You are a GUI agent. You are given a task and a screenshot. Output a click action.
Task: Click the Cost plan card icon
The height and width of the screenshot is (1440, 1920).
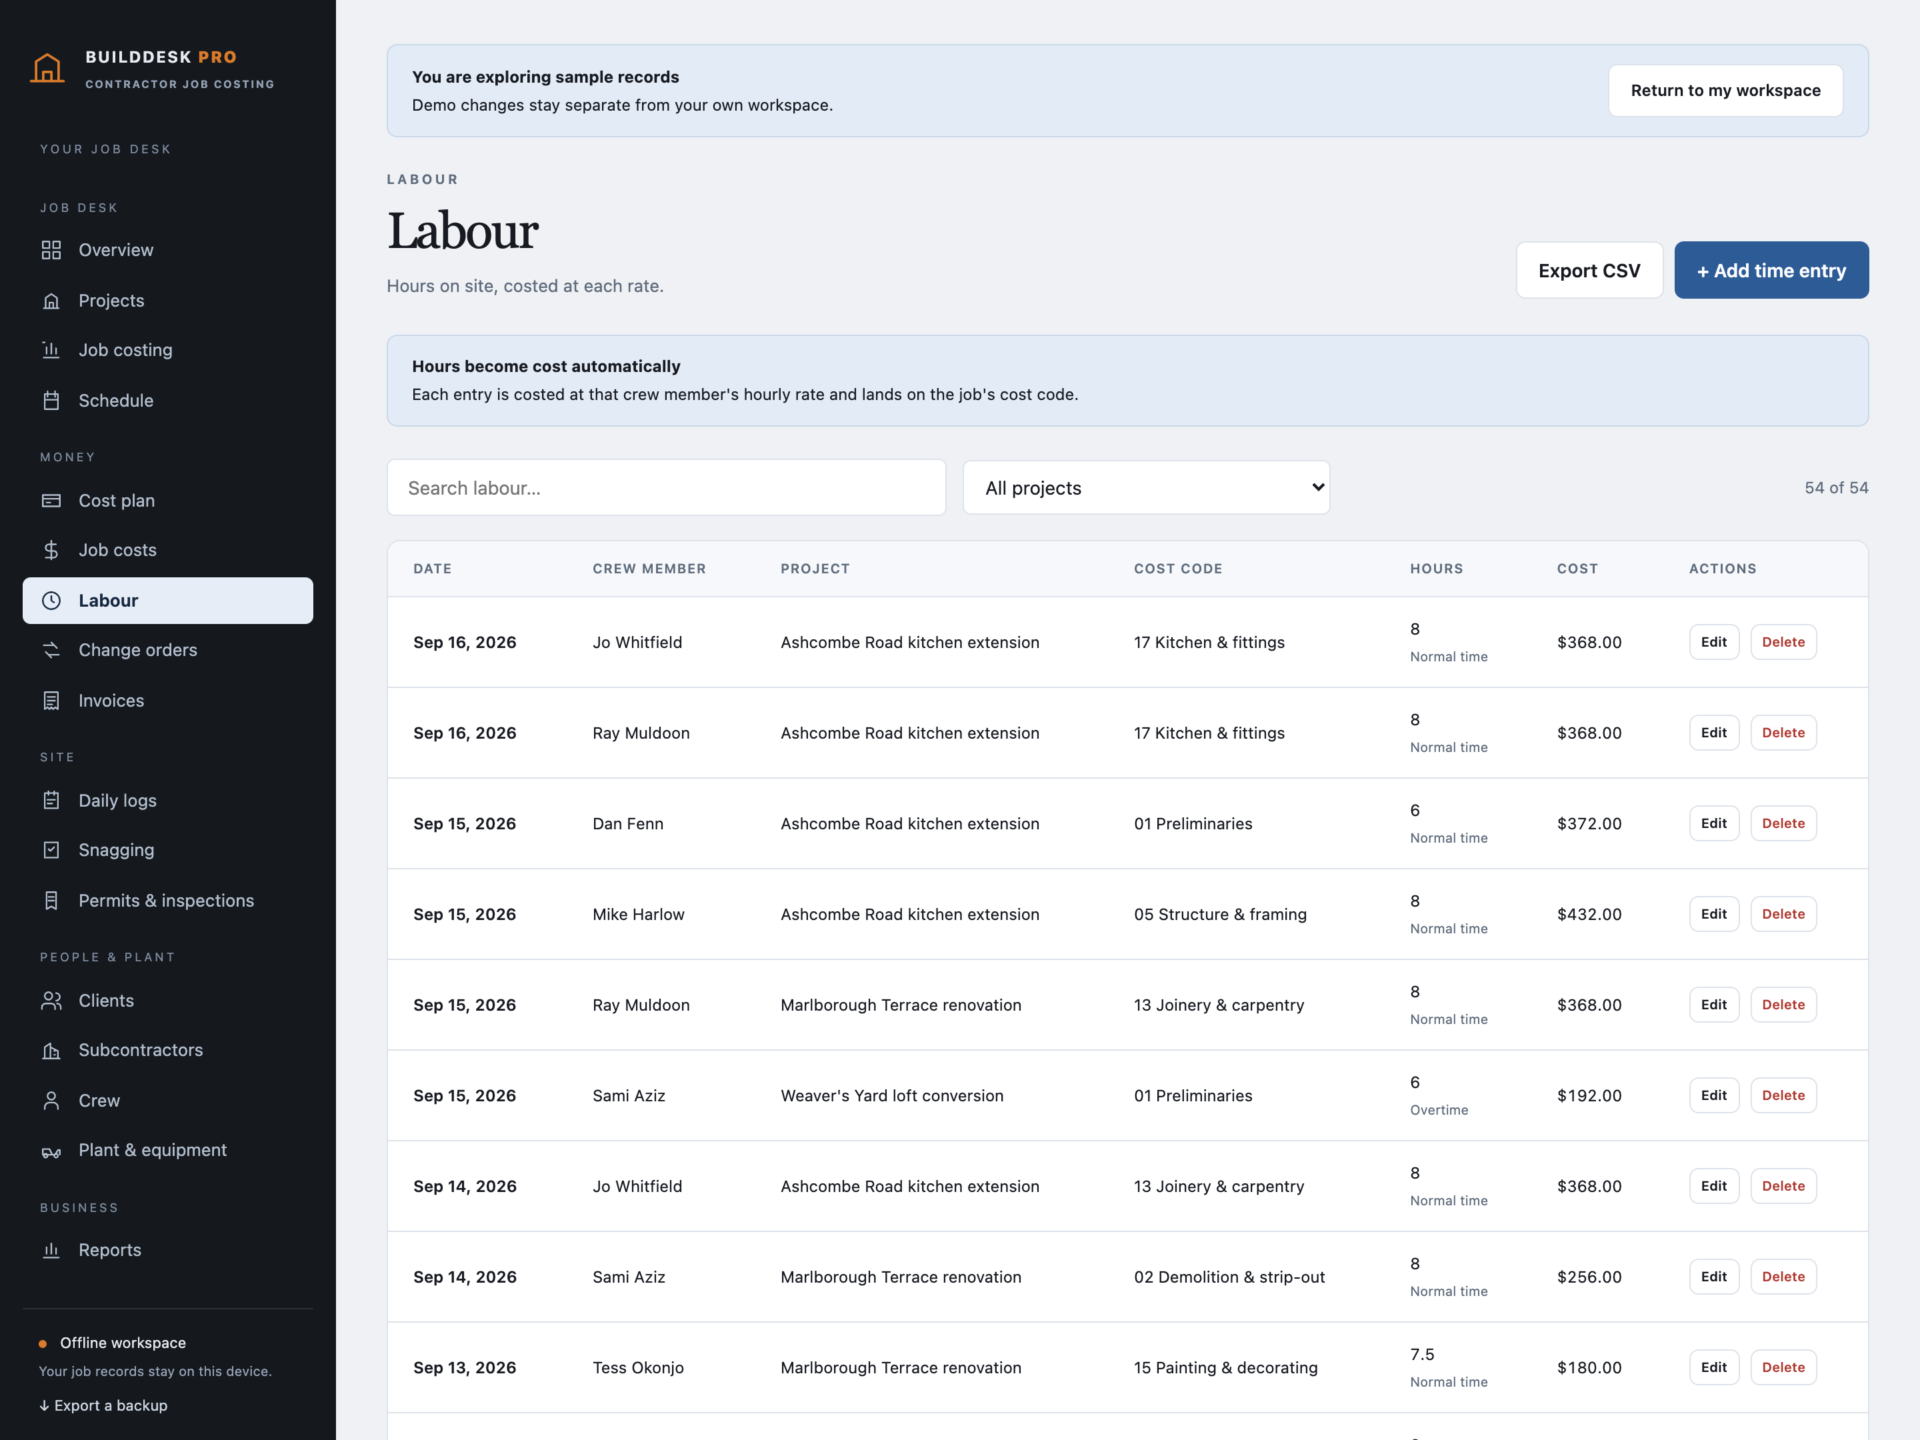pyautogui.click(x=51, y=501)
